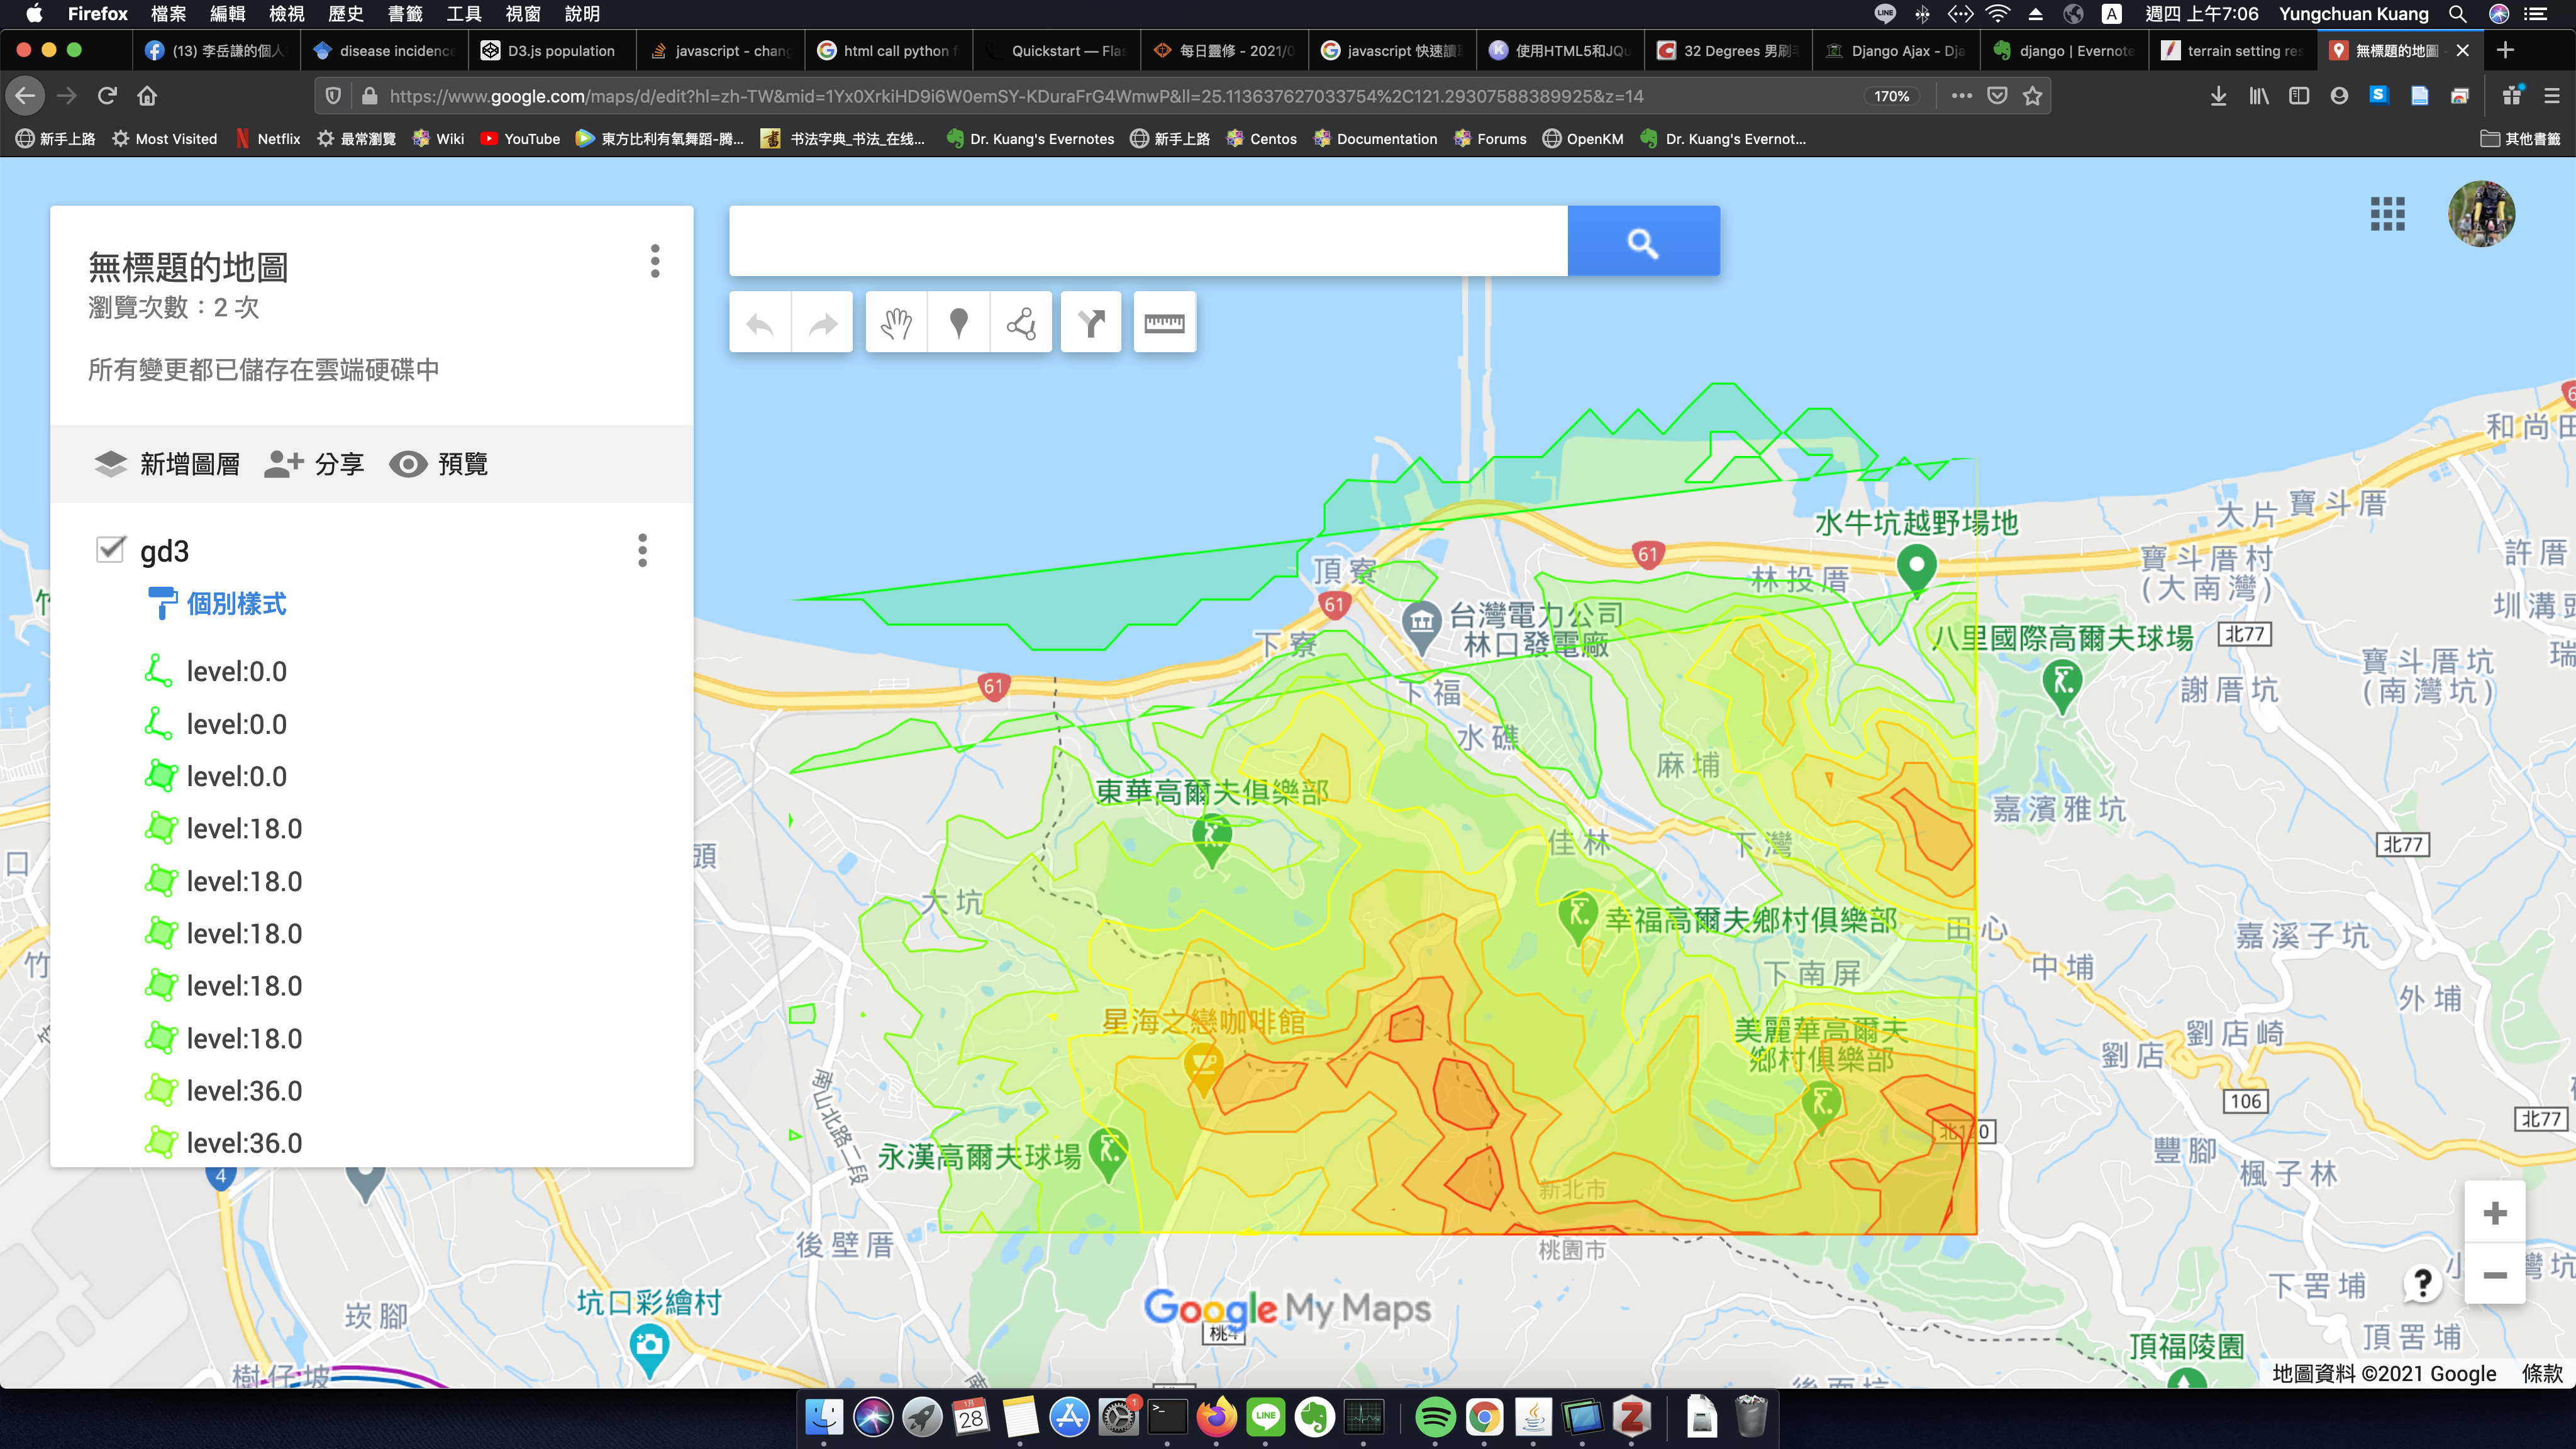Click the undo arrow in map toolbar
Viewport: 2576px width, 1449px height.
click(760, 323)
